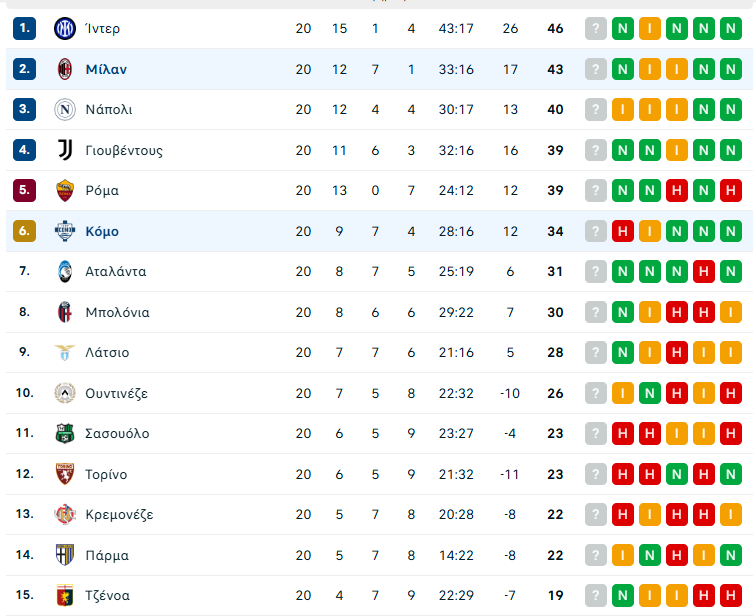
Task: Click the Roma crest icon
Action: pyautogui.click(x=65, y=190)
